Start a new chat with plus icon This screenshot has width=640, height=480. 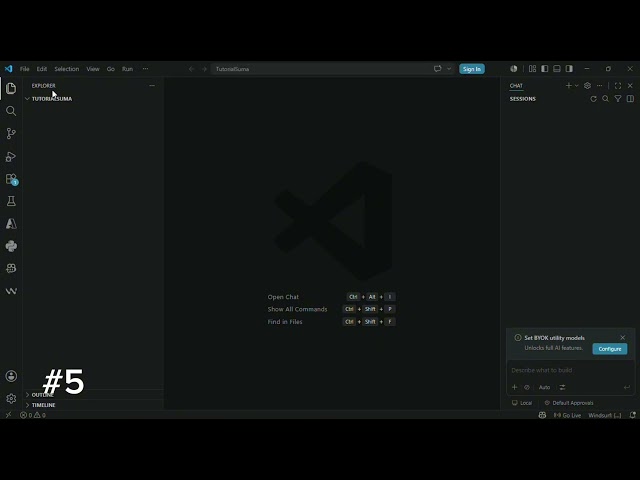569,86
